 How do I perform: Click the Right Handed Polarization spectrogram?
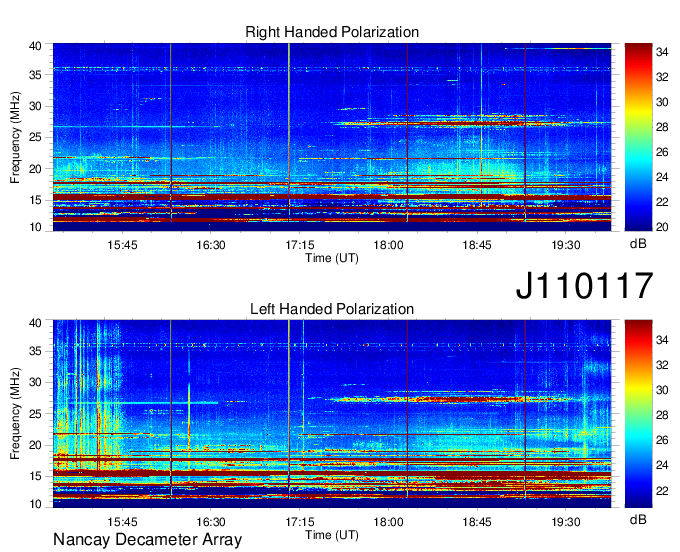click(332, 137)
